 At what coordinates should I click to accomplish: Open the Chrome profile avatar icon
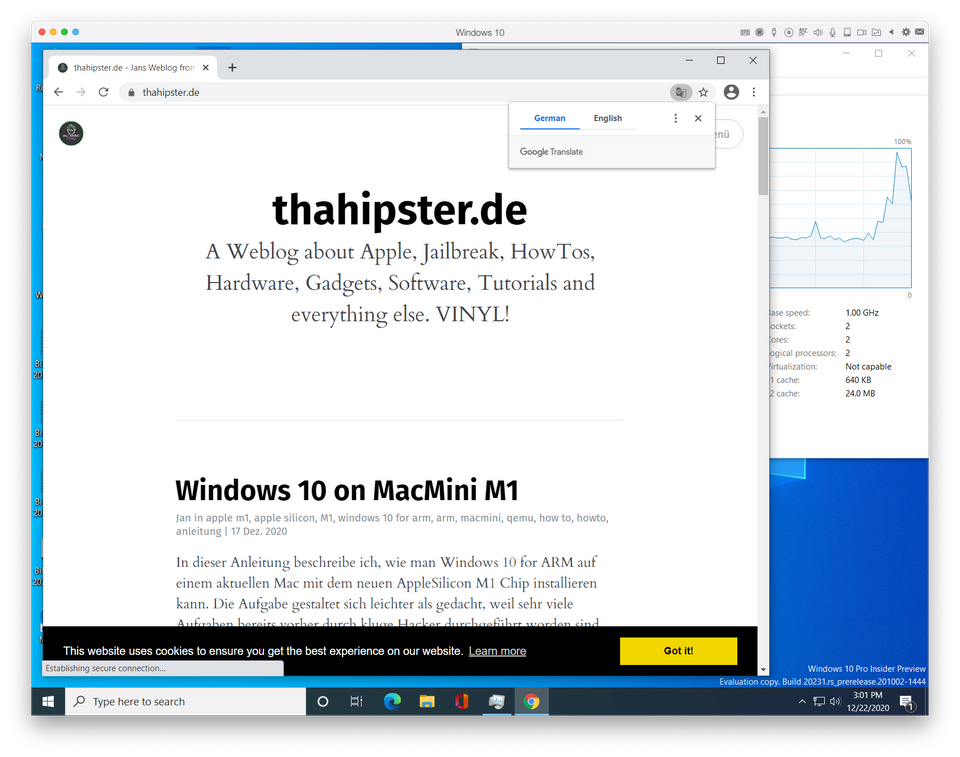pyautogui.click(x=731, y=92)
